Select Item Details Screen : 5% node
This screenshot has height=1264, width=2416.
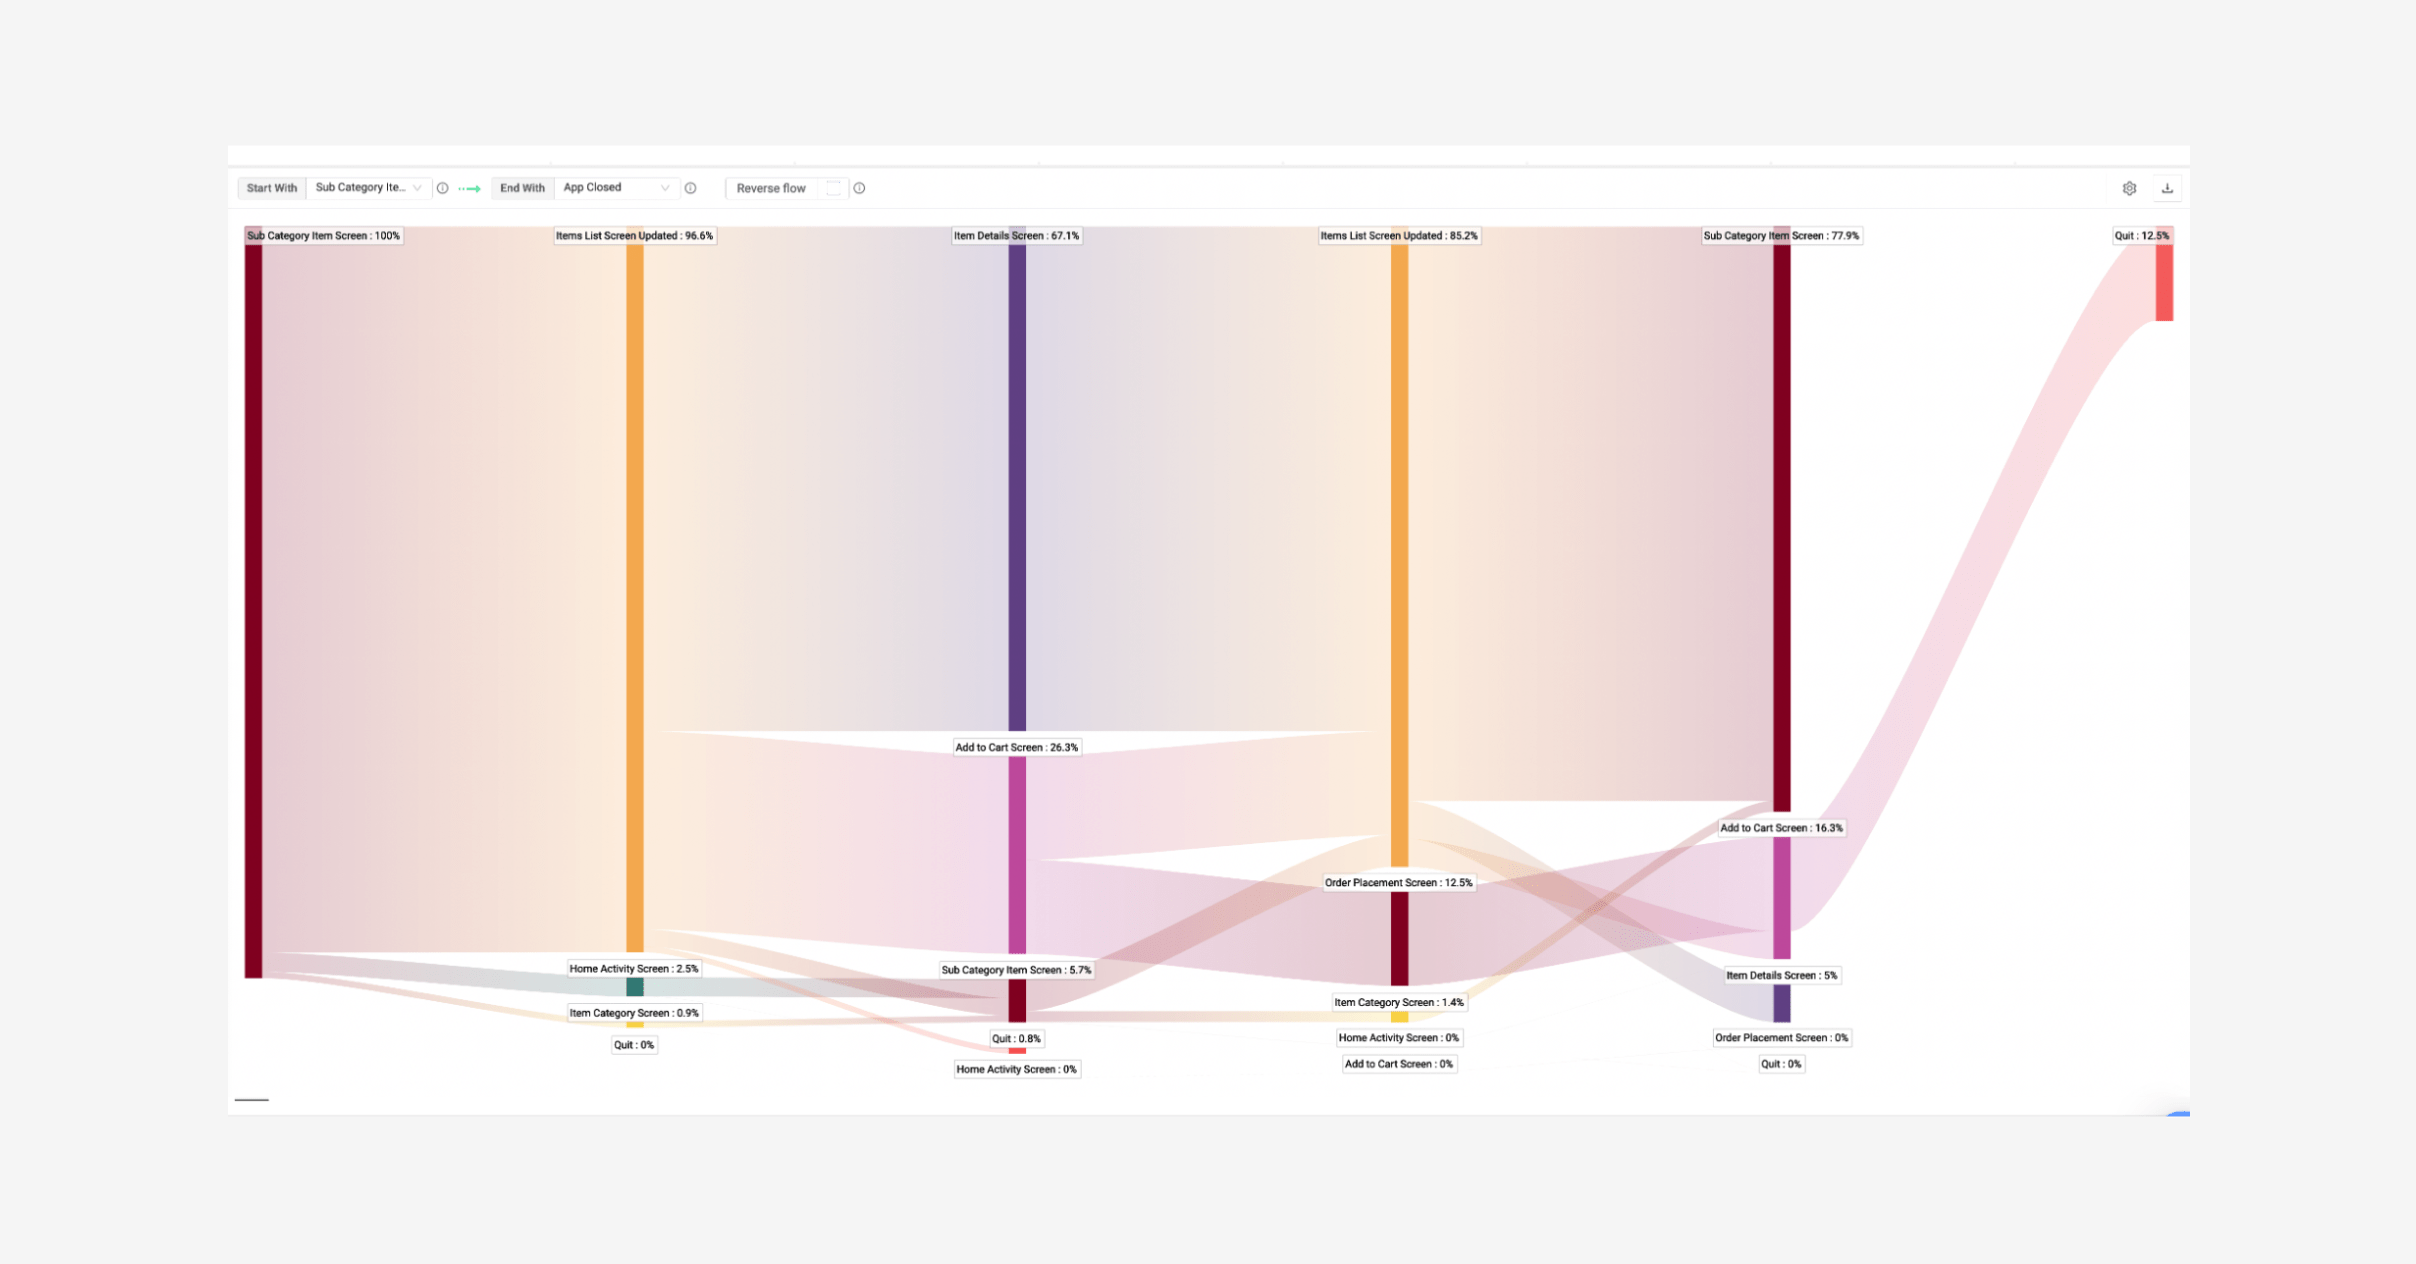(x=1782, y=975)
